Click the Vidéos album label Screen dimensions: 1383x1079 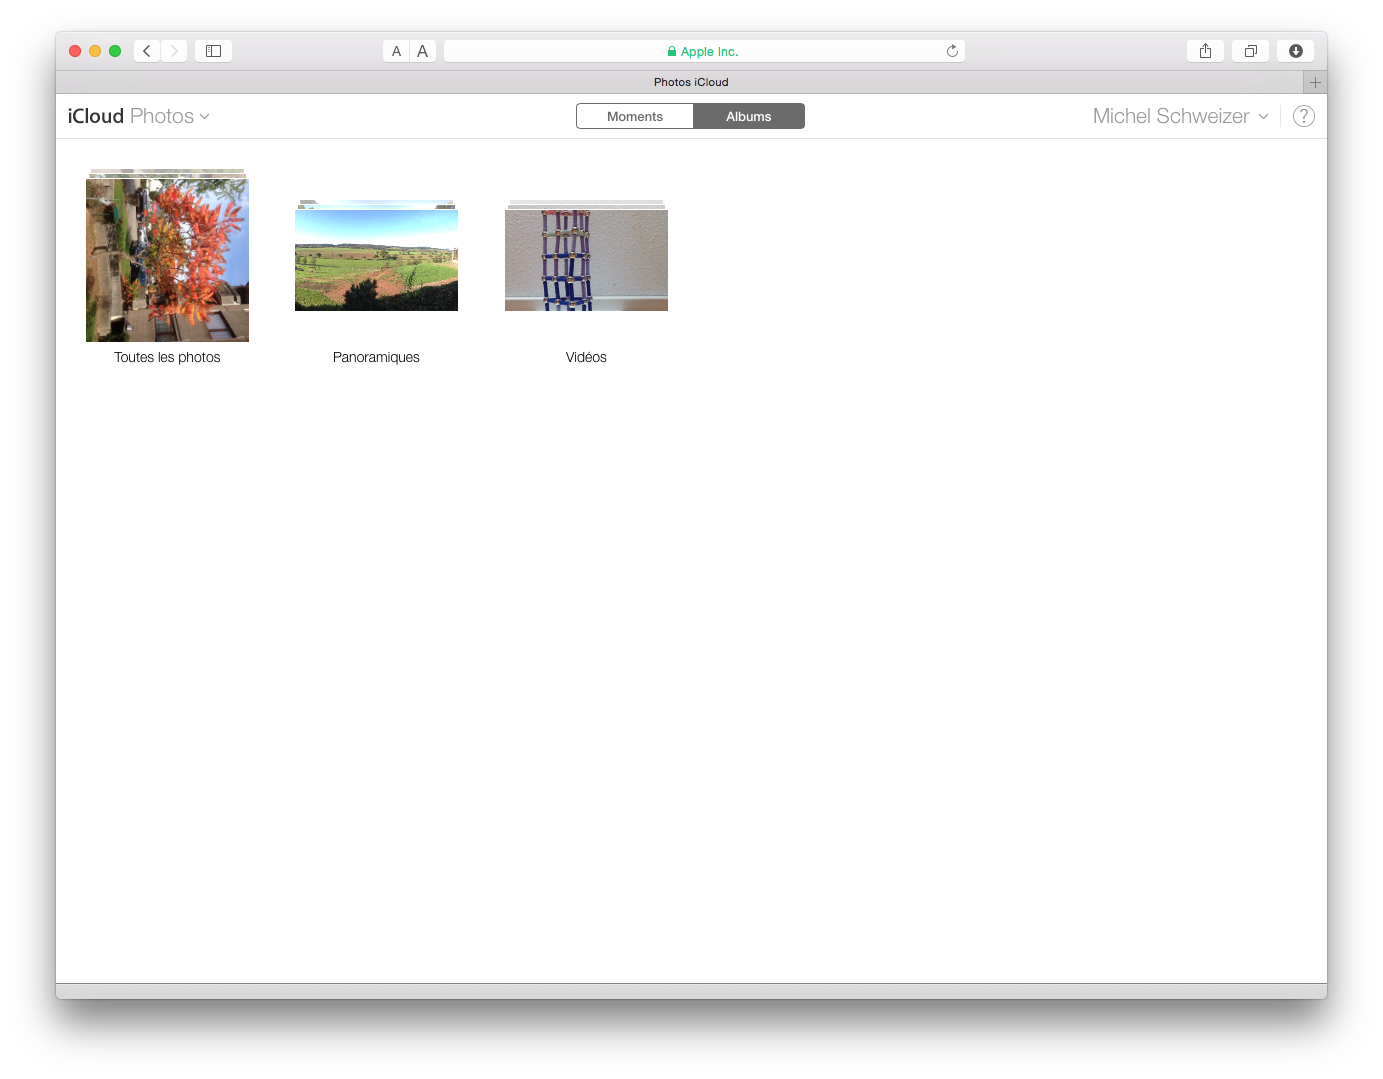586,357
